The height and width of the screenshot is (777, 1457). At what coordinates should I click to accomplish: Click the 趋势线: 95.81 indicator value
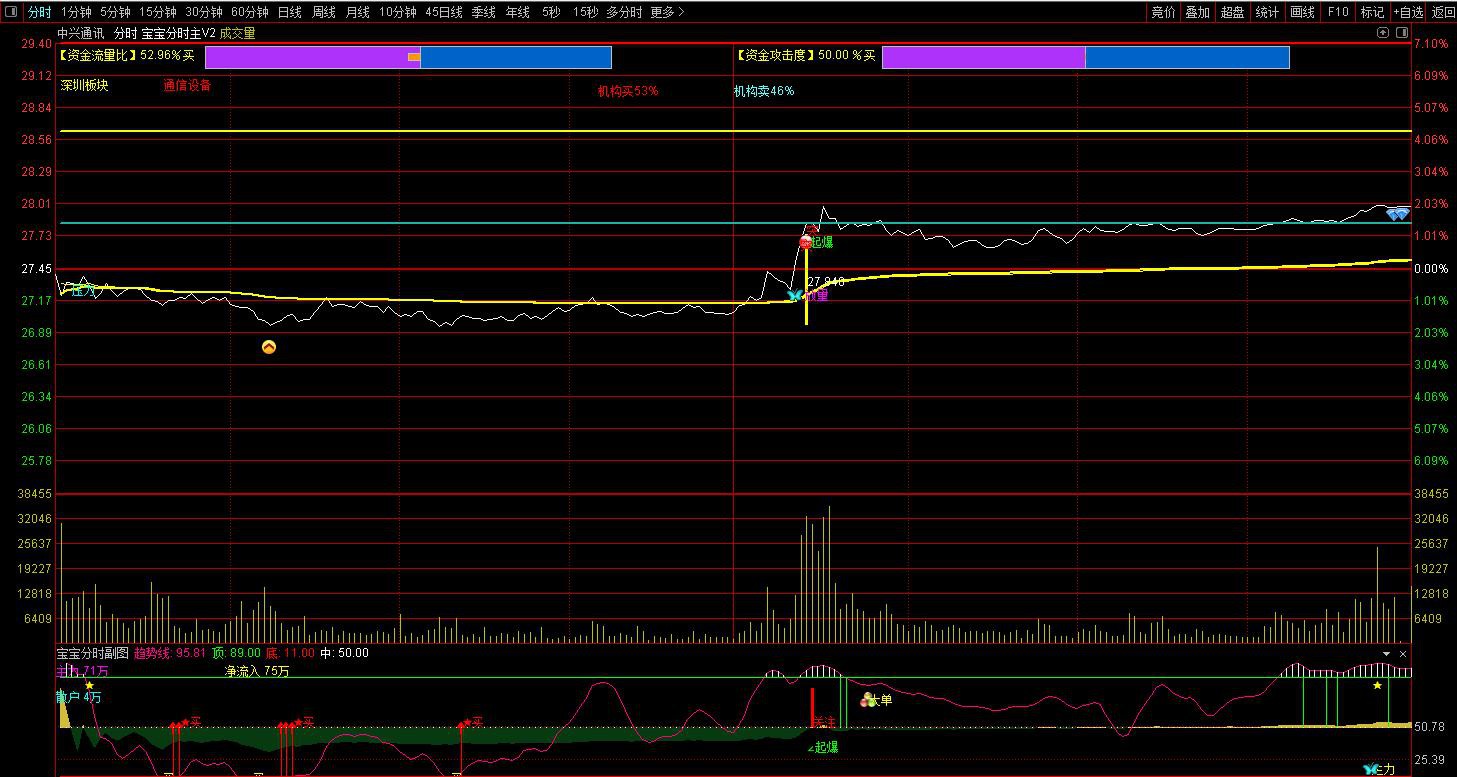(x=170, y=653)
